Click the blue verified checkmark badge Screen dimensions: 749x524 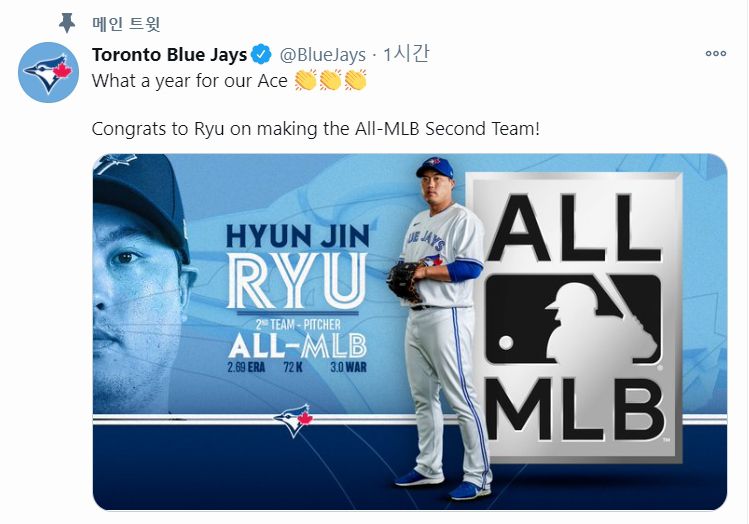[261, 54]
